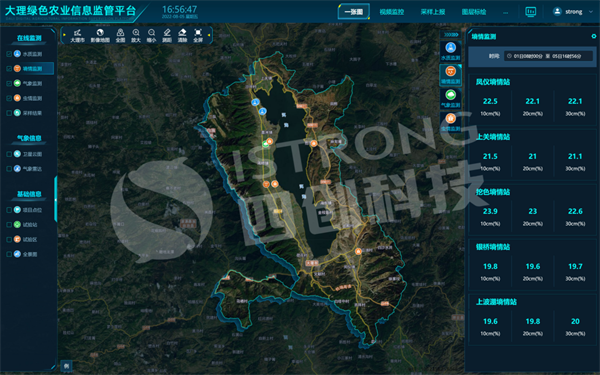600x375 pixels.
Task: Uncheck the 水质监测 layer checkbox
Action: [x=9, y=54]
